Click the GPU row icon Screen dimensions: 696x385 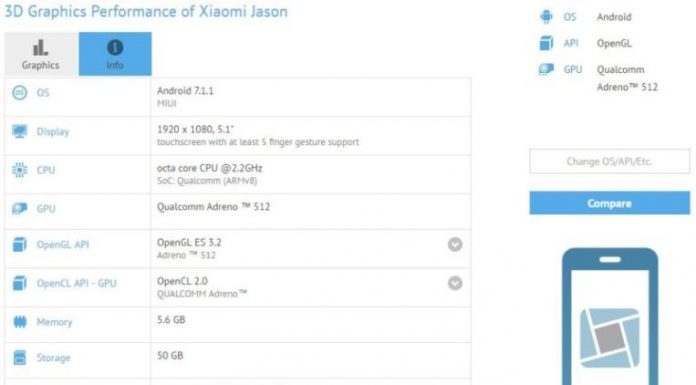[20, 208]
